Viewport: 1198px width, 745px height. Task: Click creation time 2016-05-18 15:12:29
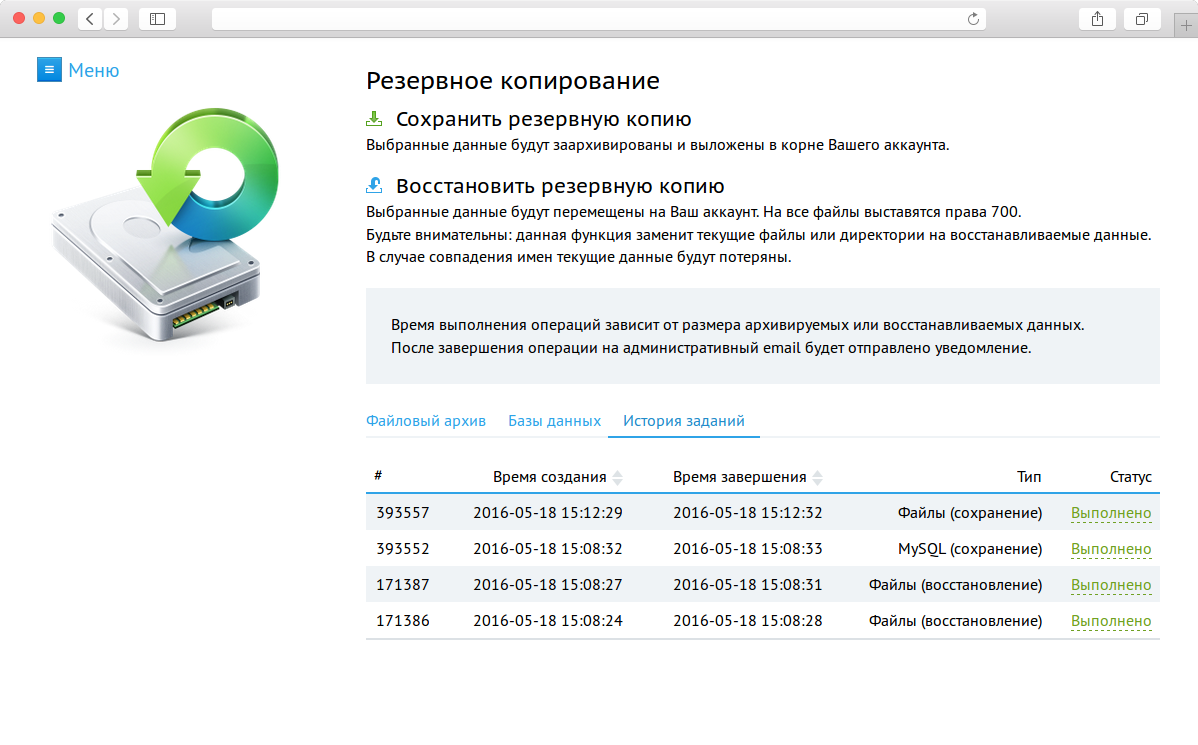(x=548, y=513)
